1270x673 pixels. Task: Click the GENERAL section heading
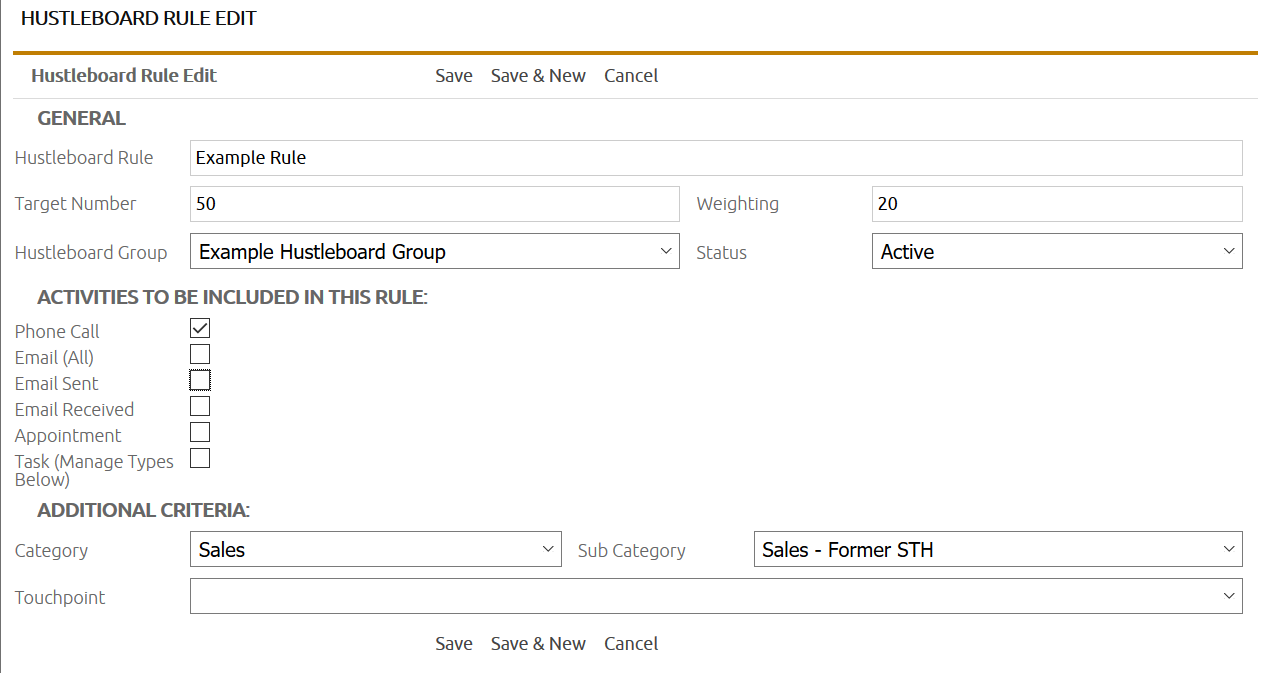pyautogui.click(x=82, y=118)
